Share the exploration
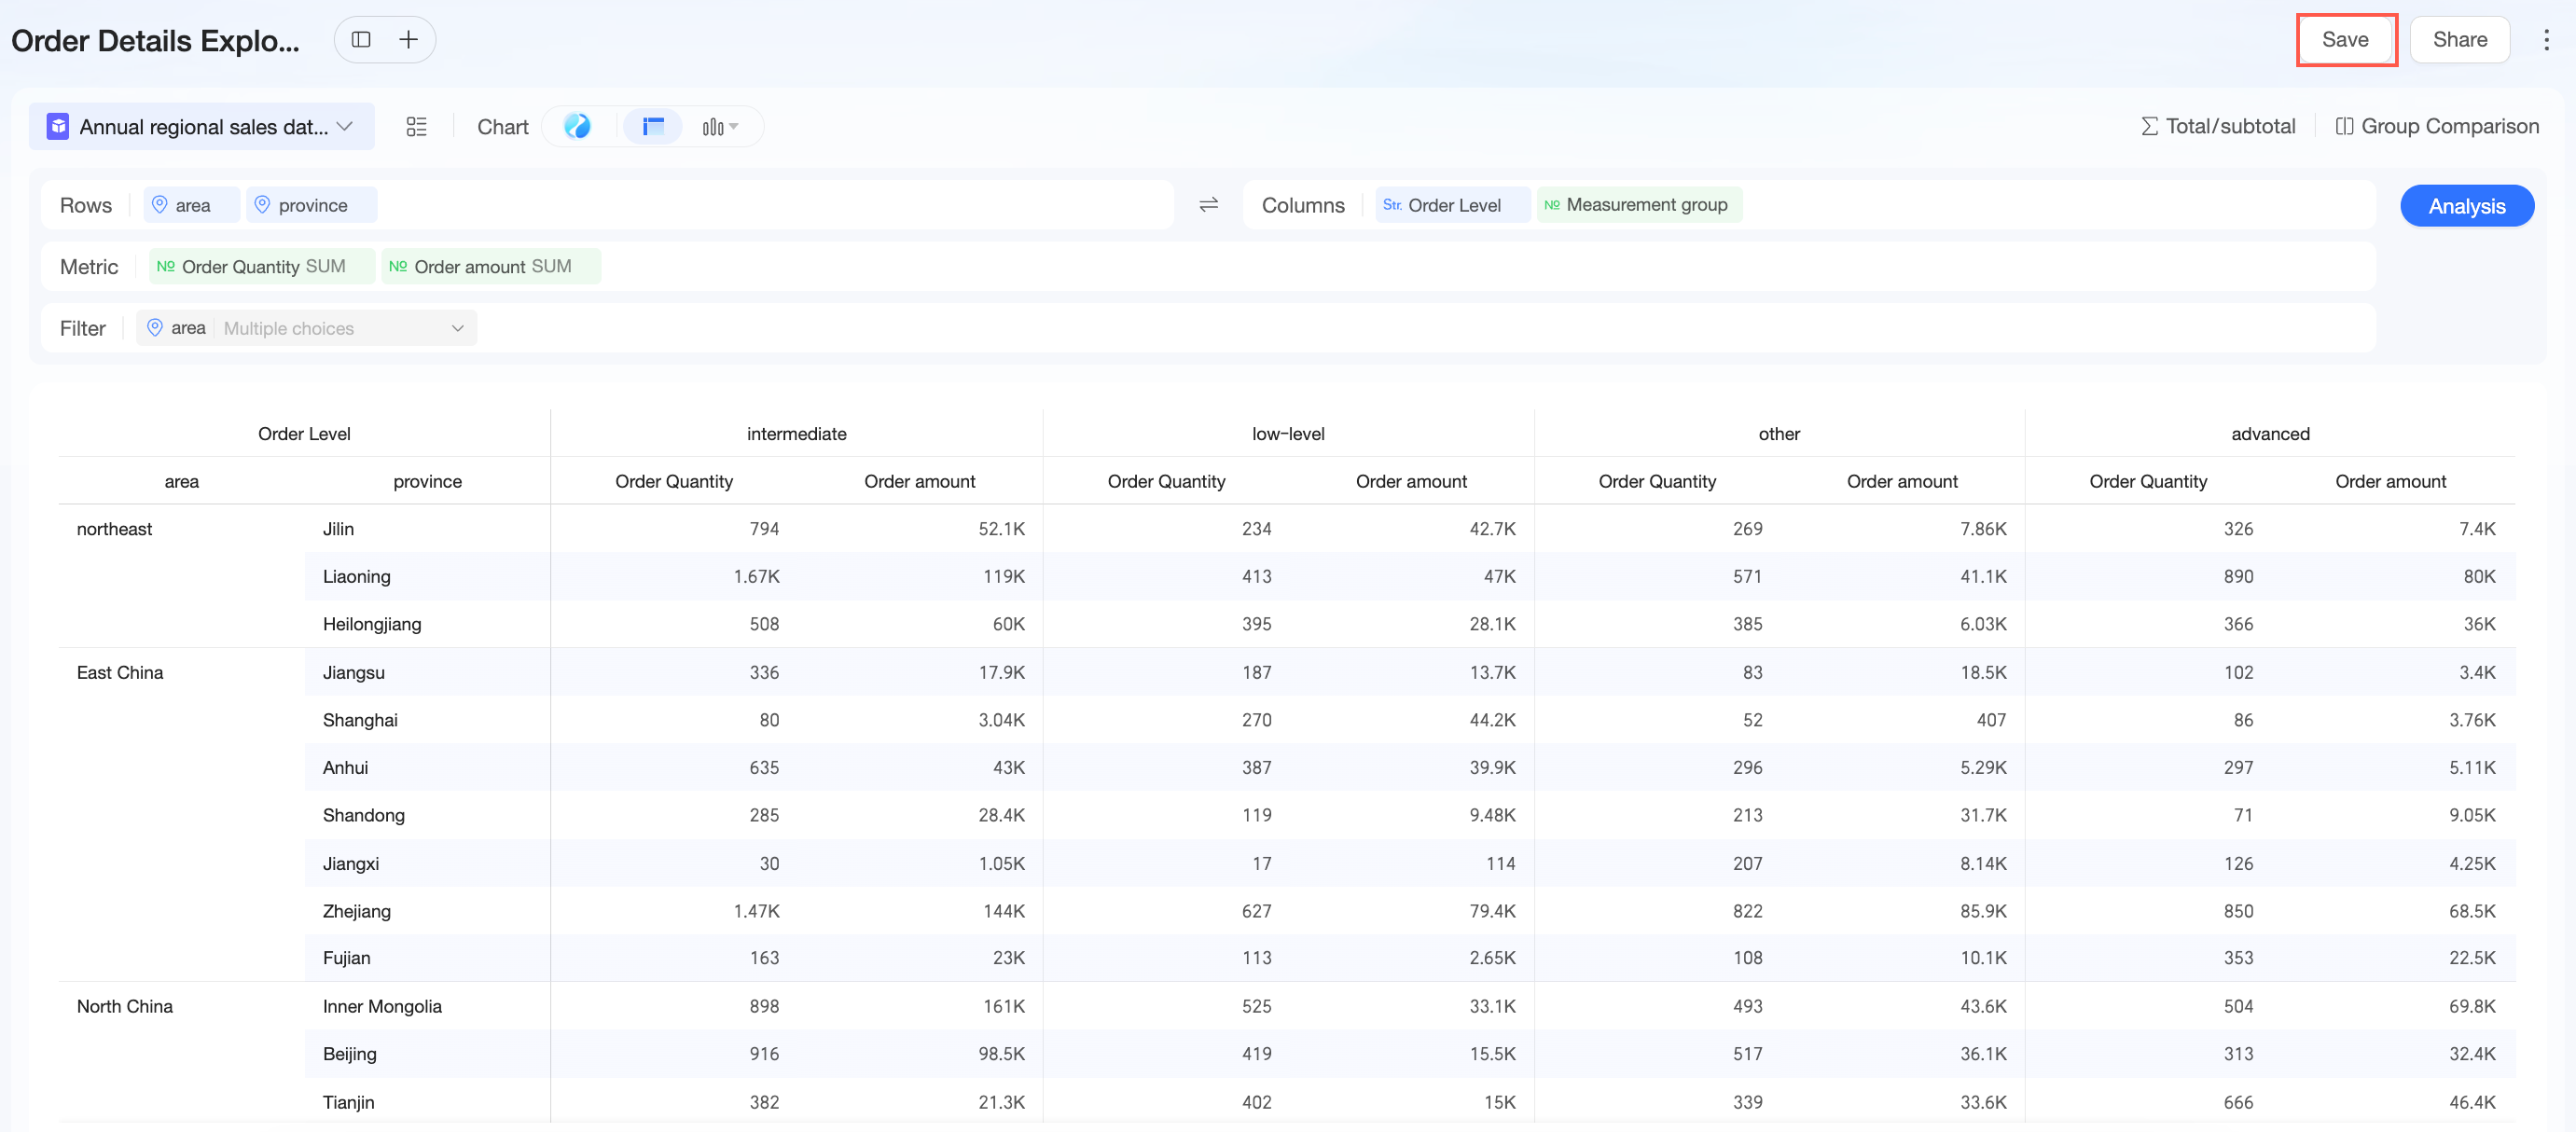The height and width of the screenshot is (1132, 2576). pos(2460,40)
